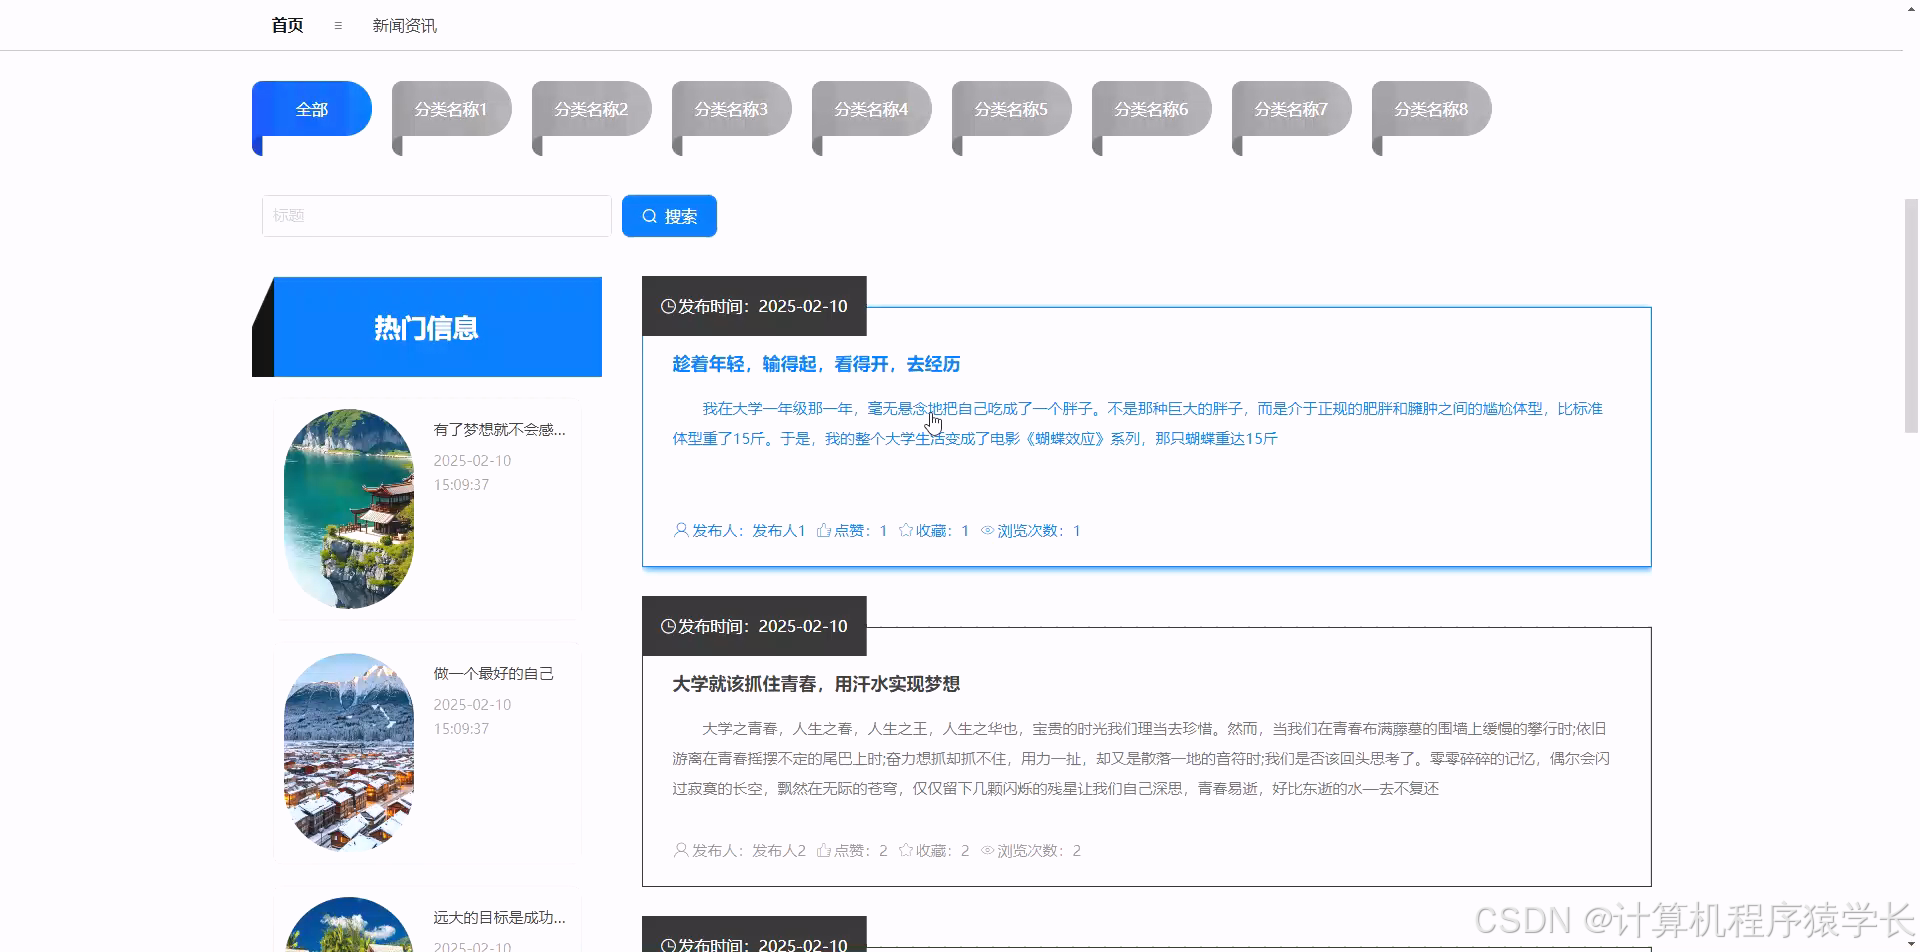The width and height of the screenshot is (1920, 952).
Task: Click the clock icon on first article date
Action: point(668,306)
